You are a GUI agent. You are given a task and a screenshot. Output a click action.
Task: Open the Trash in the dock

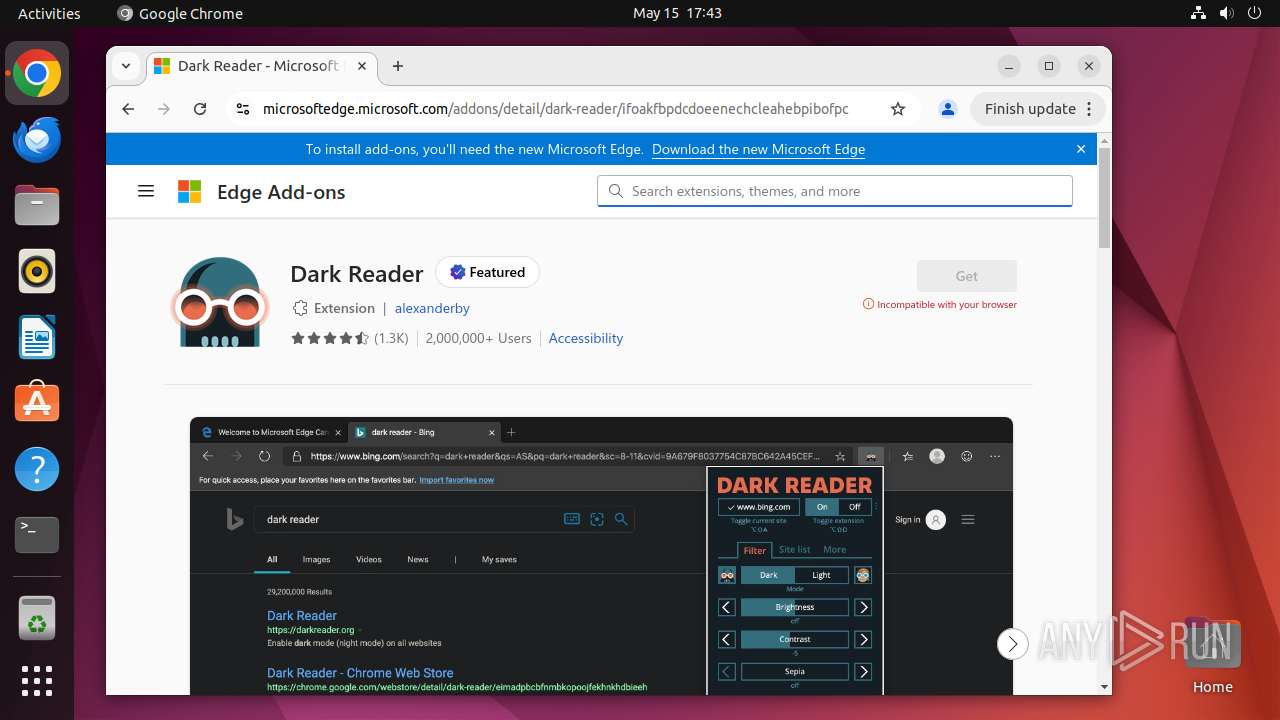click(x=37, y=618)
